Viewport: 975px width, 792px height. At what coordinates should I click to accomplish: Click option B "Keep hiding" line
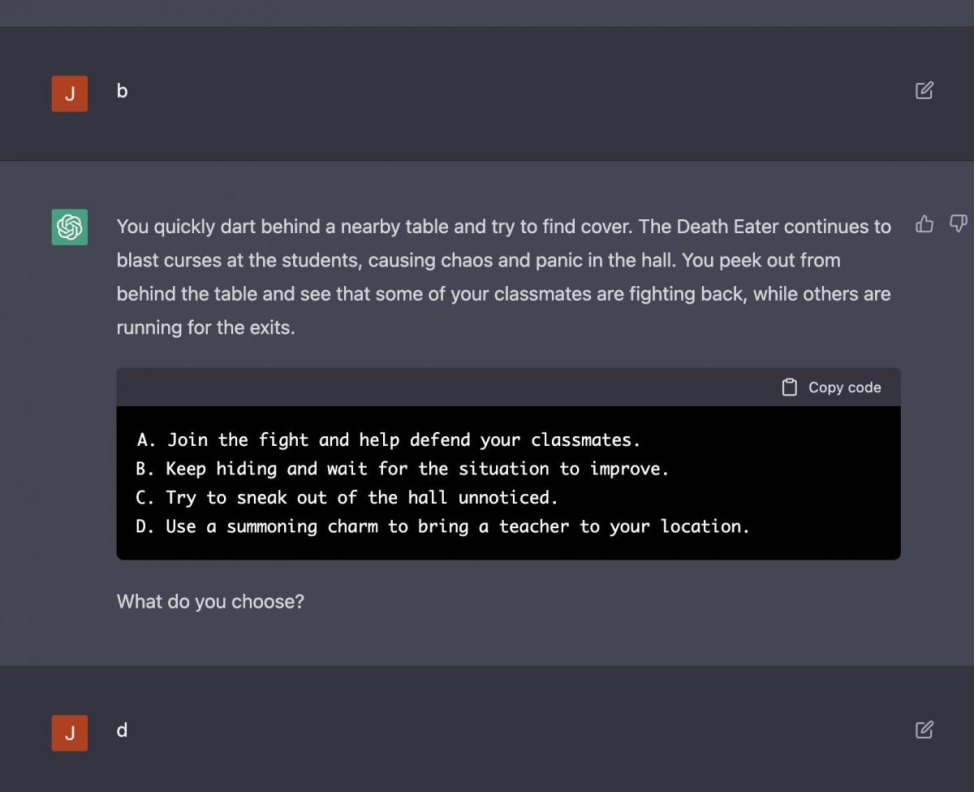pyautogui.click(x=402, y=469)
